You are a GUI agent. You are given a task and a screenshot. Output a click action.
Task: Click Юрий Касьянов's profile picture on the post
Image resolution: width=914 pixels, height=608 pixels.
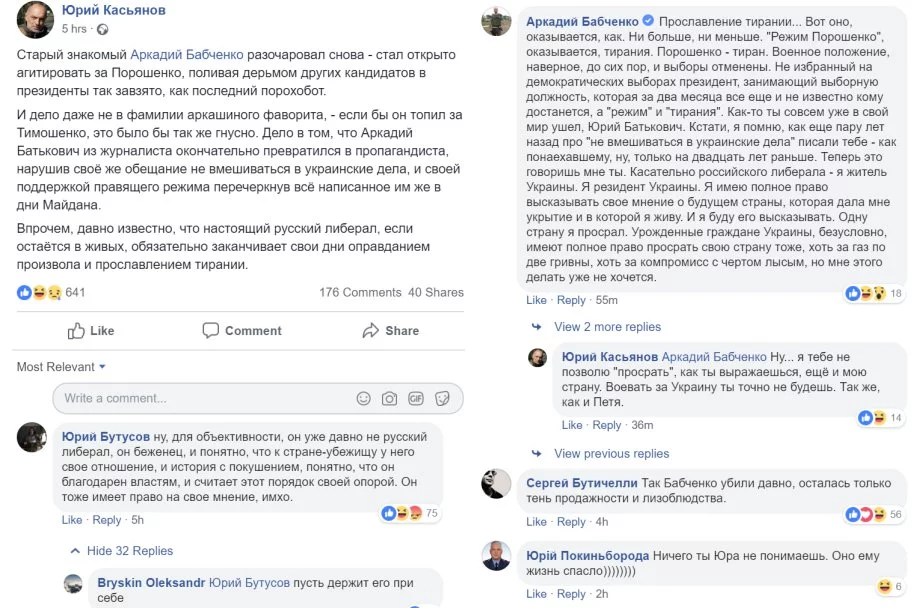pos(35,18)
